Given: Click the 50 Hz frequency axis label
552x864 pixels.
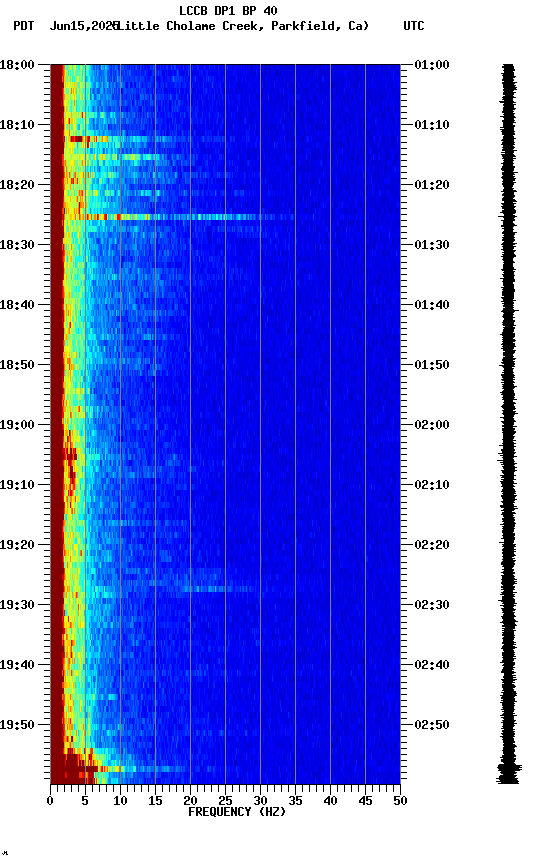Looking at the screenshot, I should pos(400,801).
